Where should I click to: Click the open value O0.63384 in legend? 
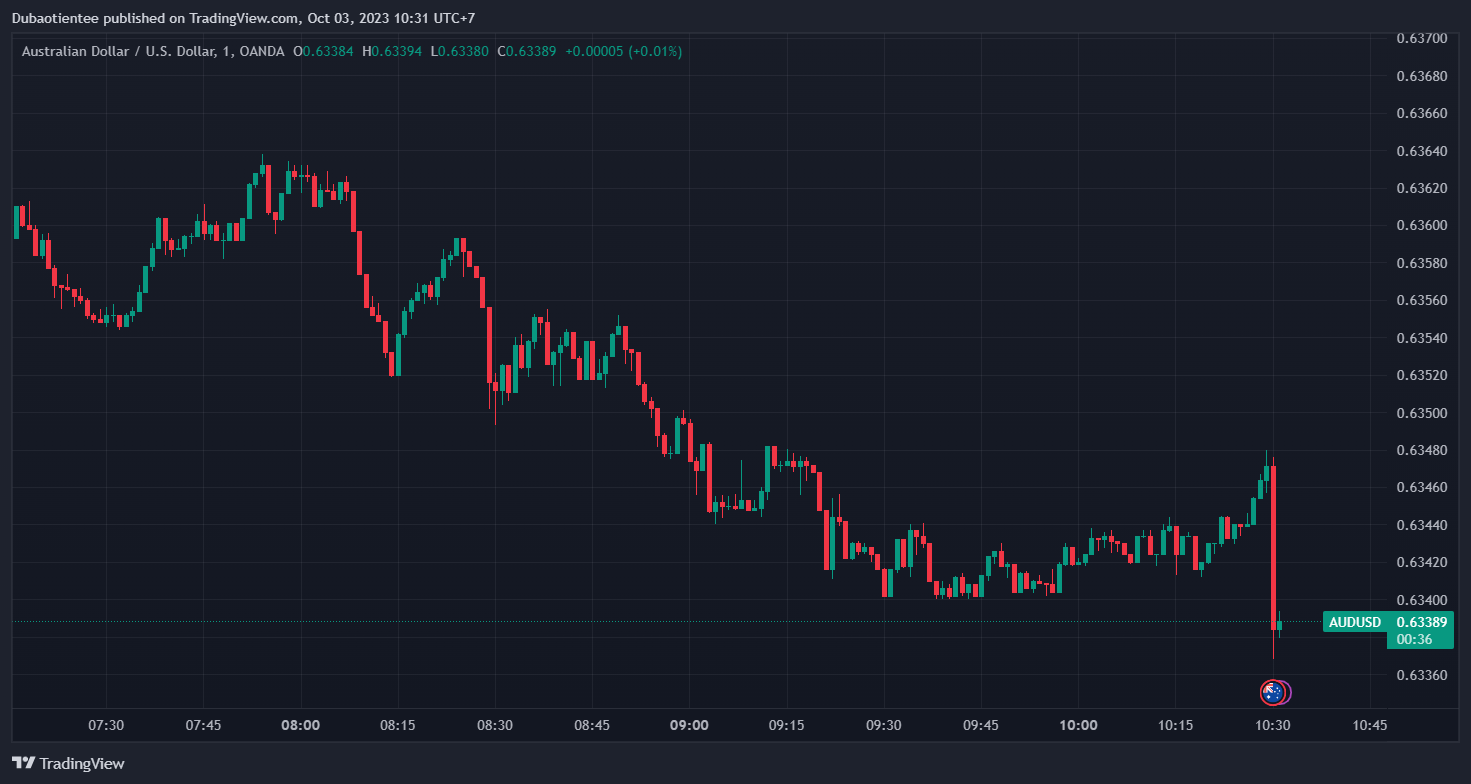(323, 51)
